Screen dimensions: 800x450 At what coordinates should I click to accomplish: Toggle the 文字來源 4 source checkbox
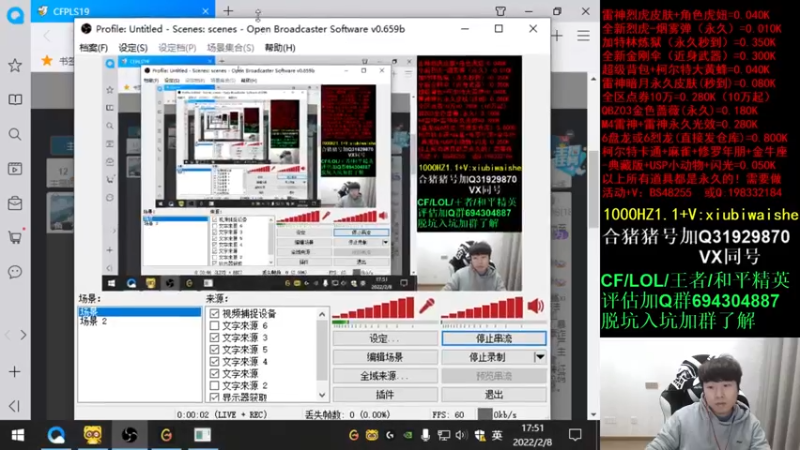point(214,361)
